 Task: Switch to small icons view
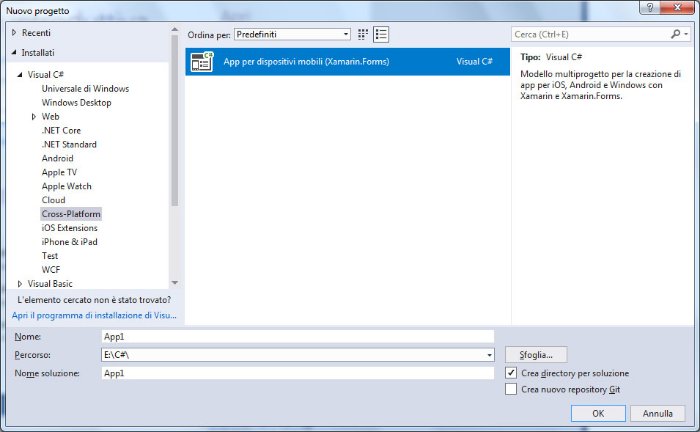click(362, 34)
